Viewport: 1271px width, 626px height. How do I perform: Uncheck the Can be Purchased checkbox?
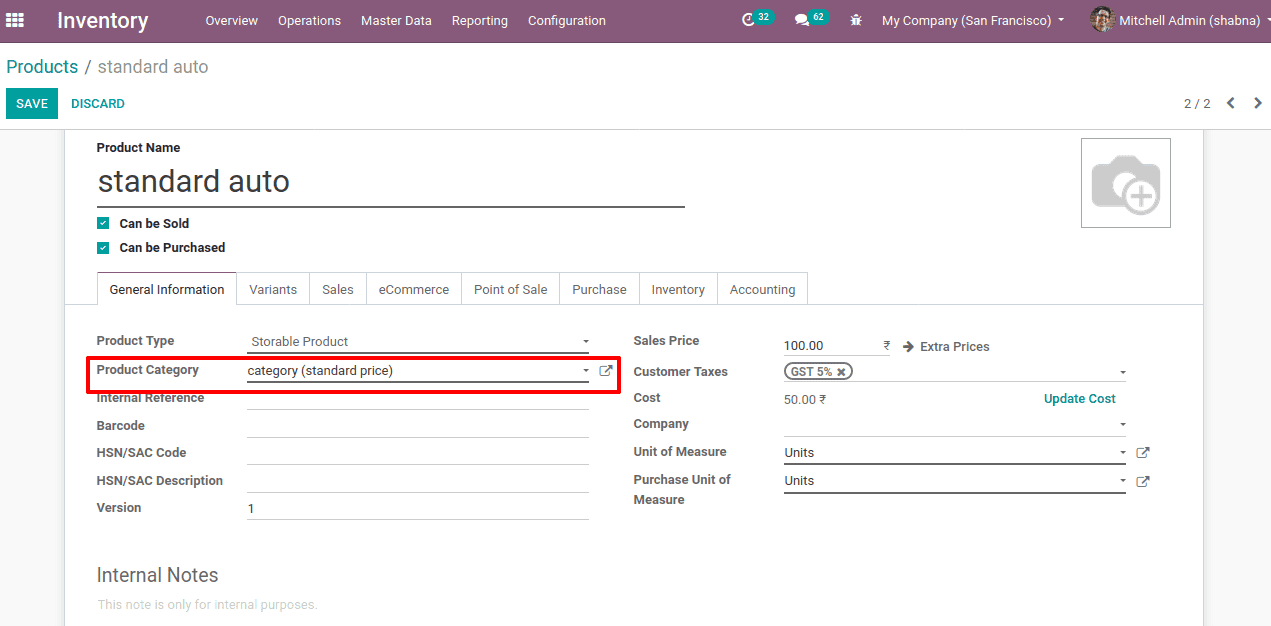(x=103, y=248)
